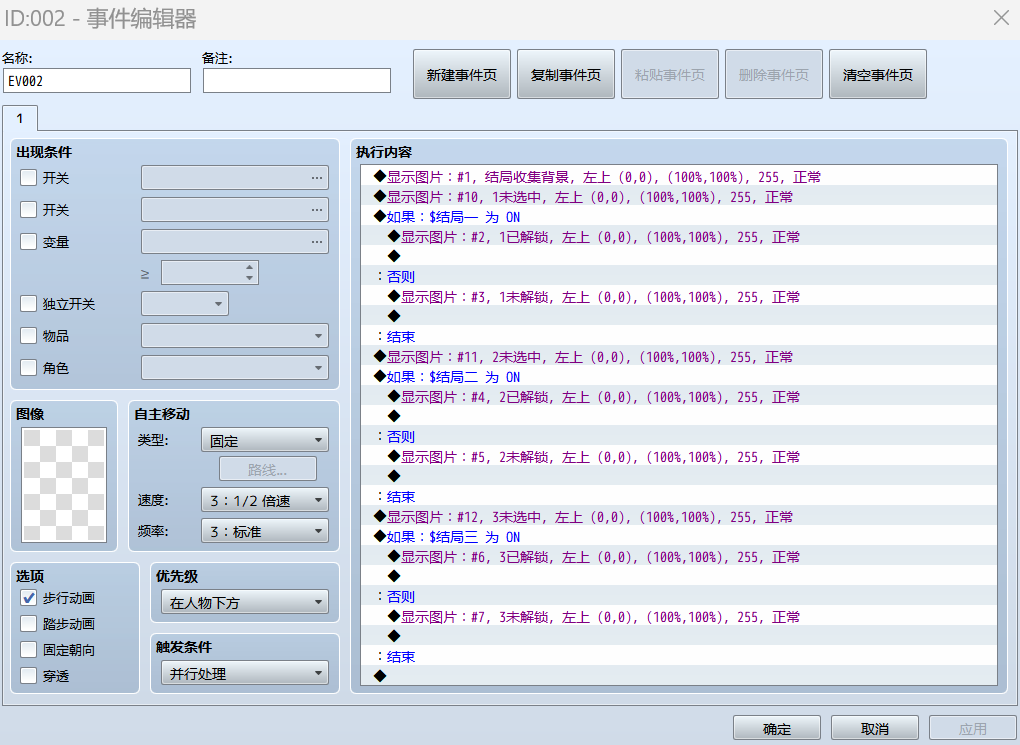This screenshot has width=1020, height=745.
Task: Select command 显示图片 #3 1未解锁
Action: 678,297
